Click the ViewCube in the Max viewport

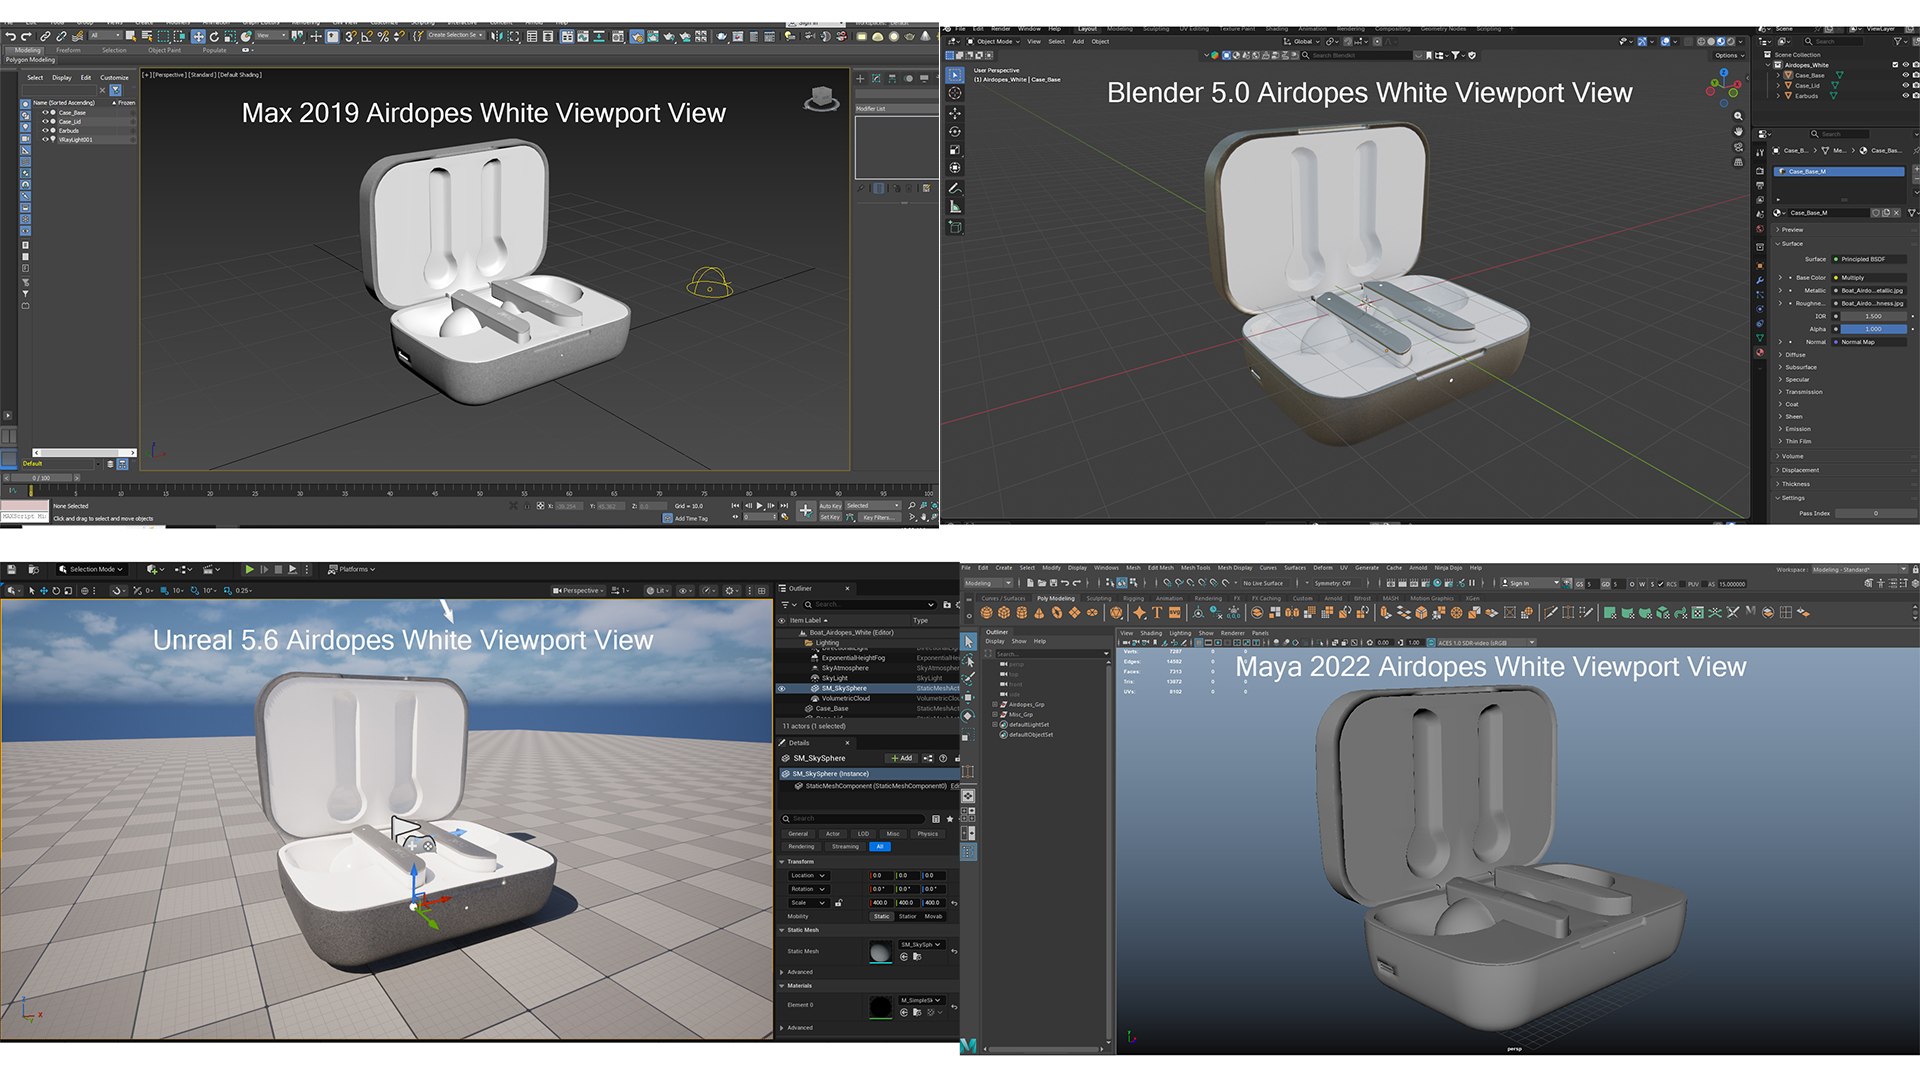[x=822, y=98]
